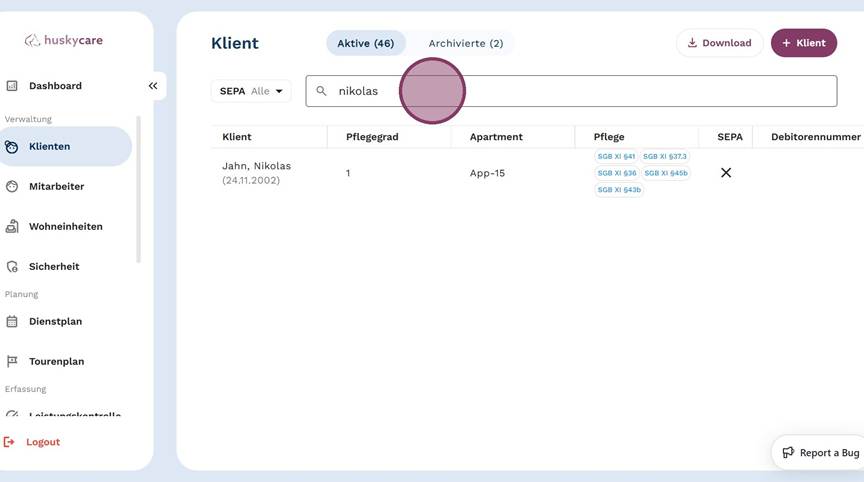Click the huskycare logo
864x482 pixels.
tap(63, 40)
